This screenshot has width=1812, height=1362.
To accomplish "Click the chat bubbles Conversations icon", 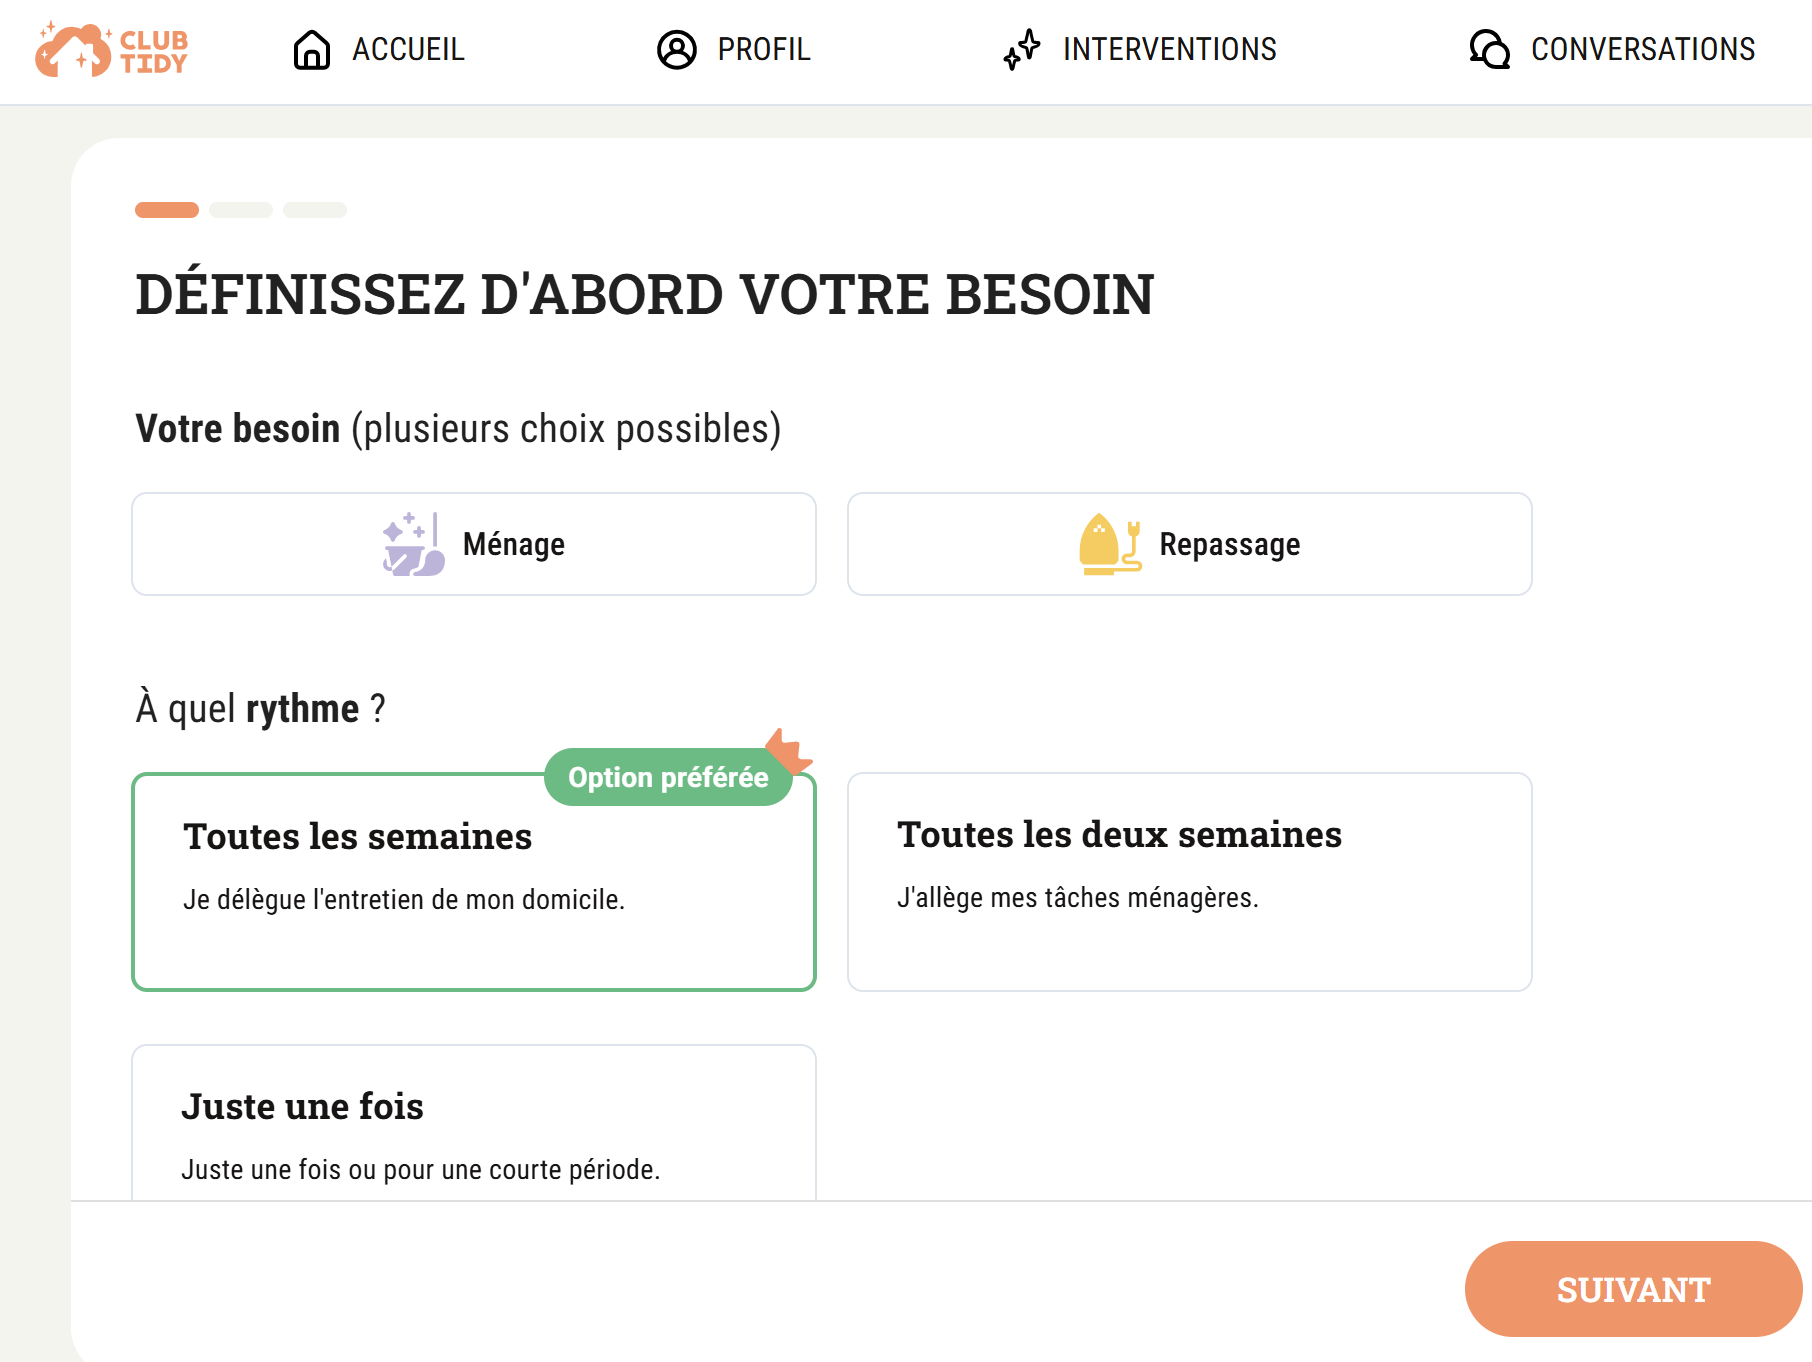I will coord(1490,49).
